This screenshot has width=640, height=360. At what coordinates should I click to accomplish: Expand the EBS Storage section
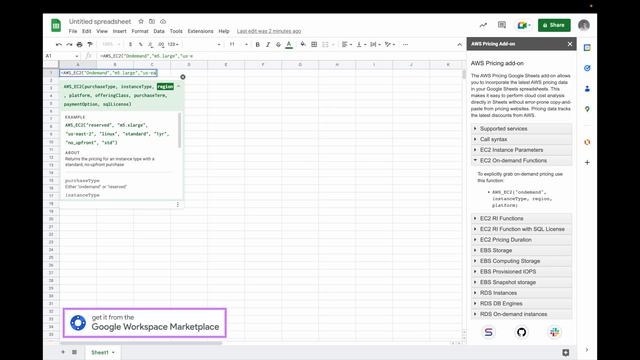pyautogui.click(x=521, y=250)
